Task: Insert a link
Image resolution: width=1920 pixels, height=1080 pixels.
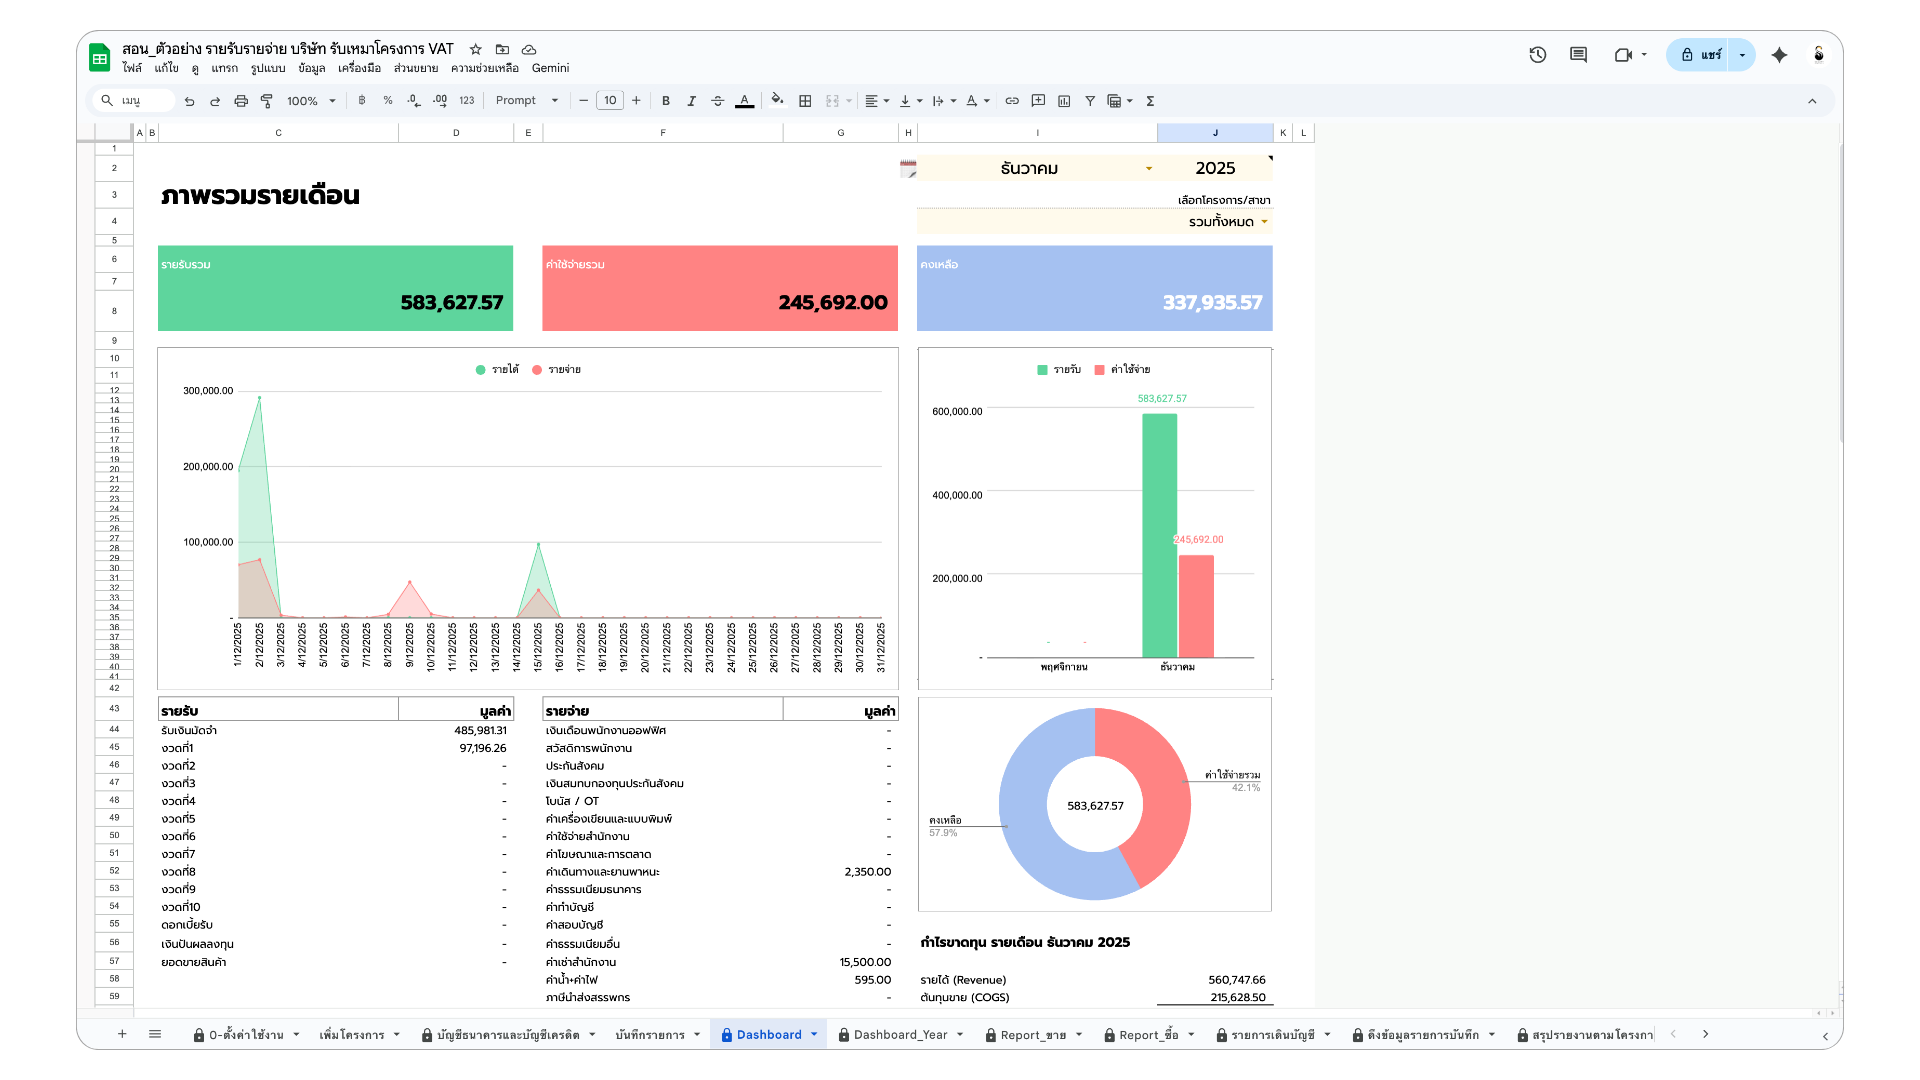Action: (1012, 101)
